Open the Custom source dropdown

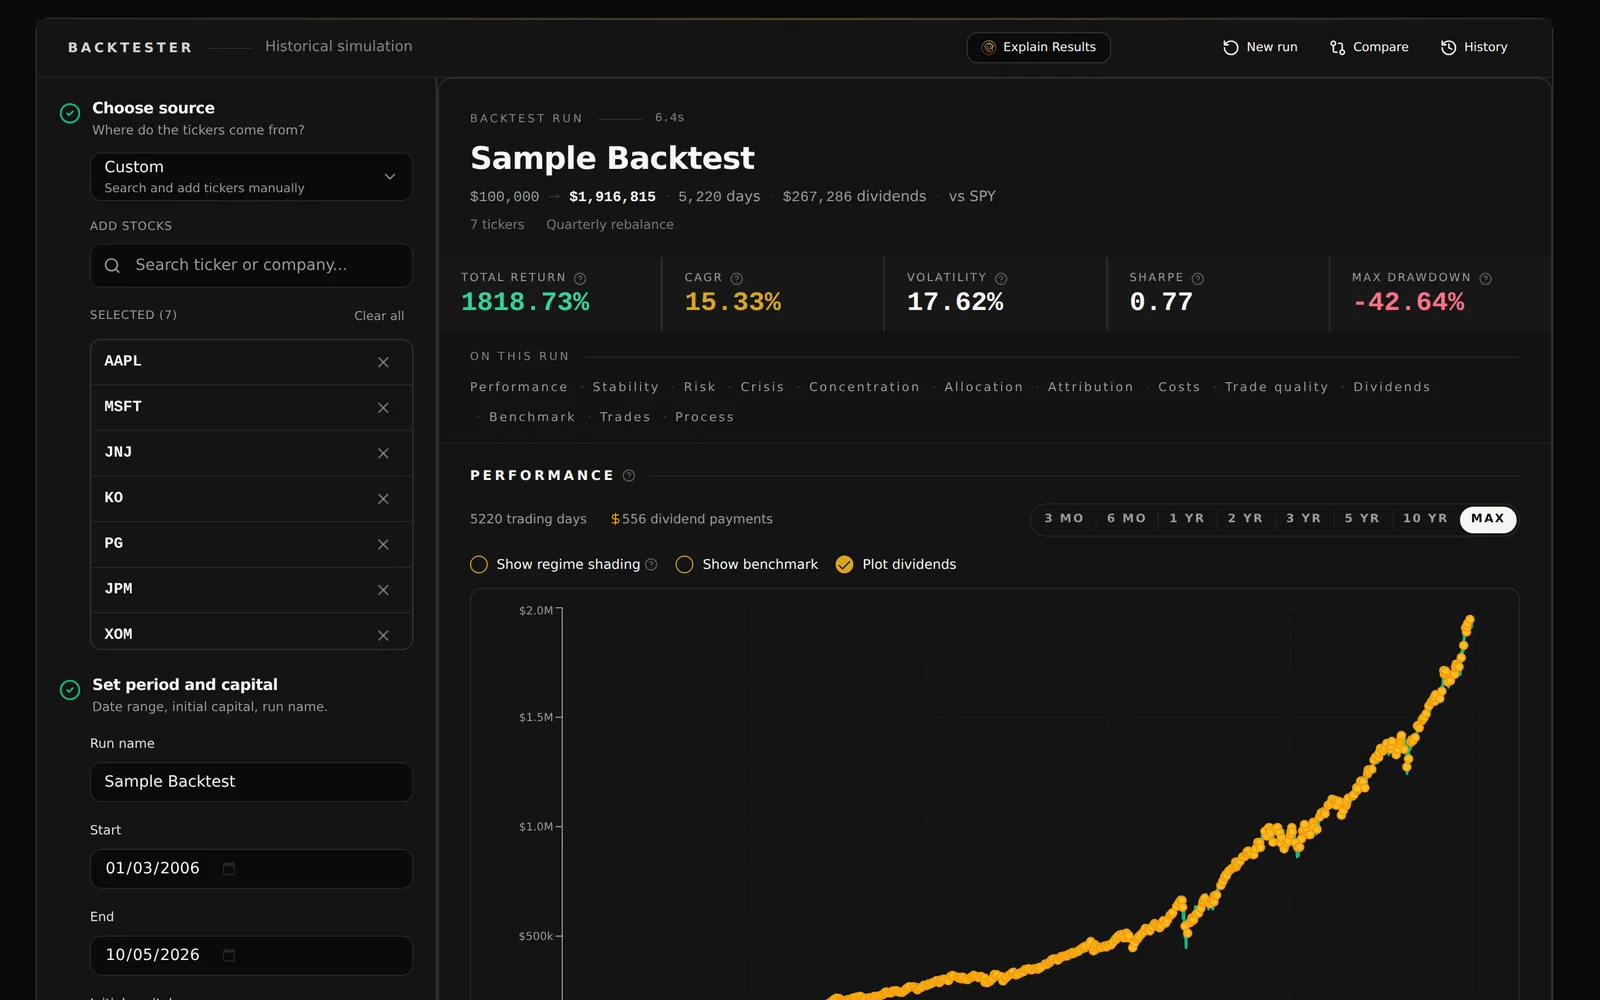[251, 177]
